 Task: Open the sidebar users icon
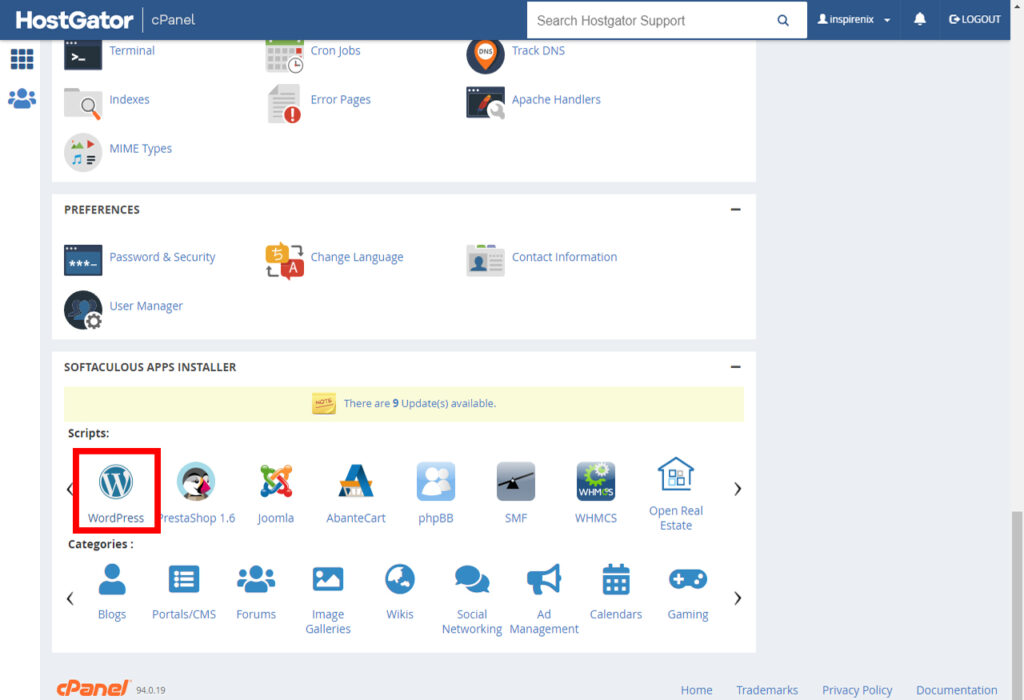coord(22,99)
